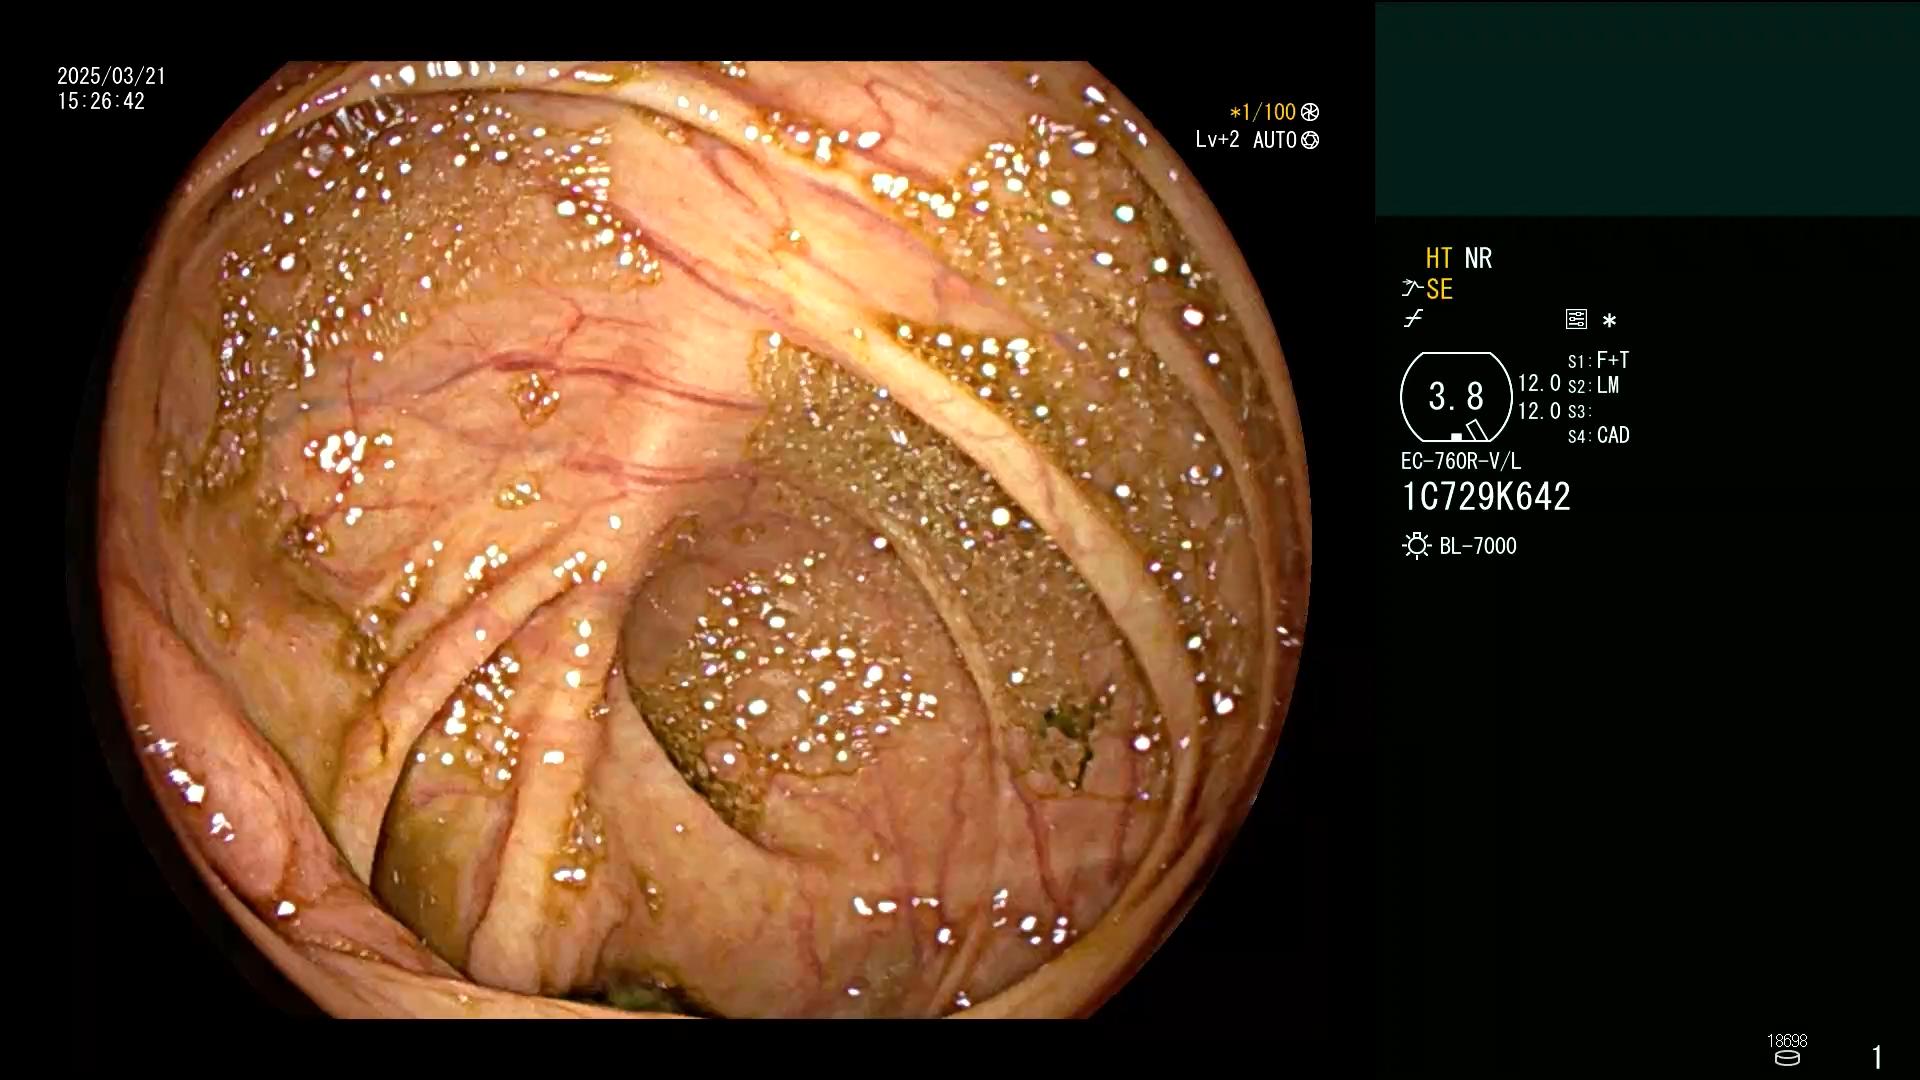Click the shutter speed icon beside 1/100
The width and height of the screenshot is (1920, 1080).
point(1310,113)
